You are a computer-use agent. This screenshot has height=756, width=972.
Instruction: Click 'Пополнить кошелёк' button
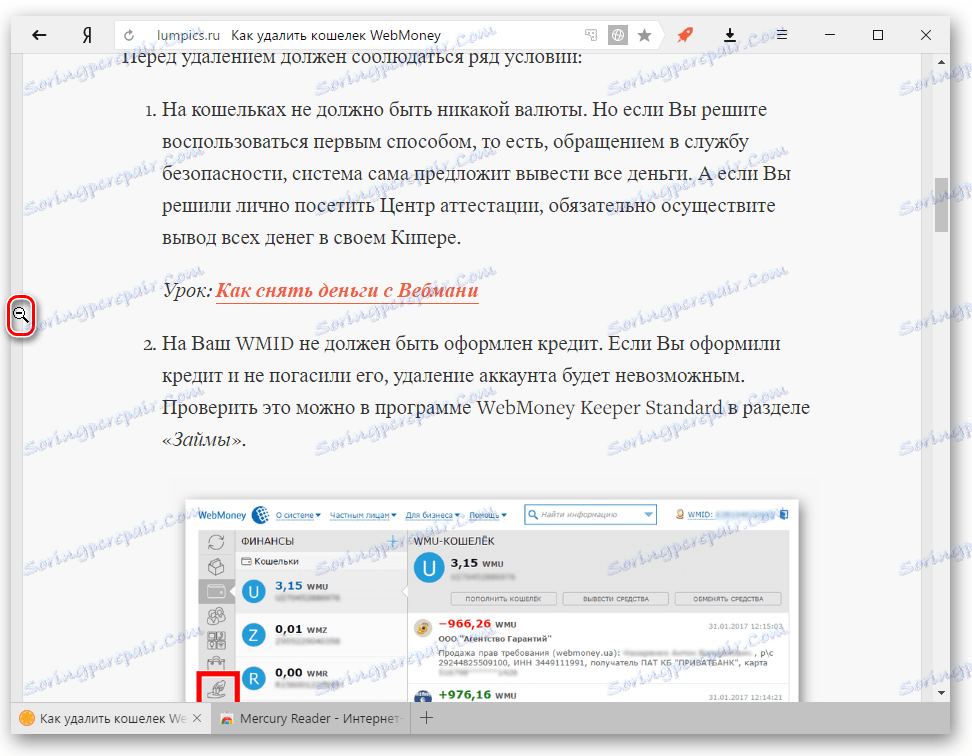click(x=503, y=599)
